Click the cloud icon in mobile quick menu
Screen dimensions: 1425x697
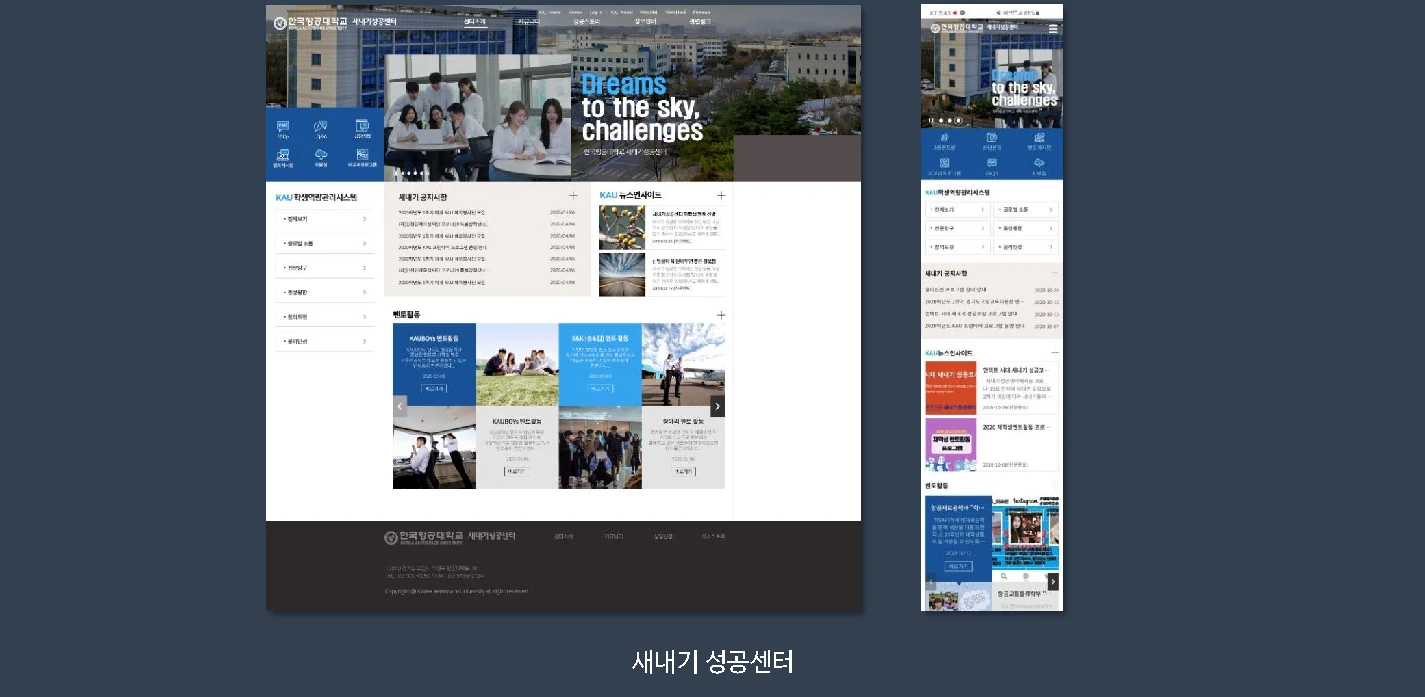pyautogui.click(x=1039, y=163)
